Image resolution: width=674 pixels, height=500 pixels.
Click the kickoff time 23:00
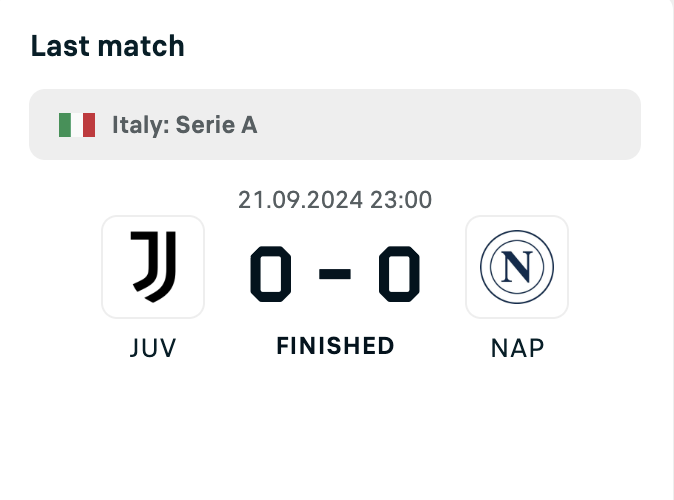tap(401, 200)
